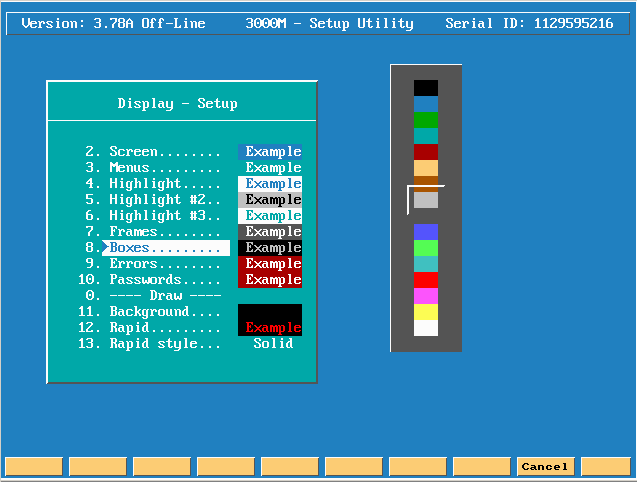Choose the 11. Background entry
The height and width of the screenshot is (482, 637).
point(150,312)
